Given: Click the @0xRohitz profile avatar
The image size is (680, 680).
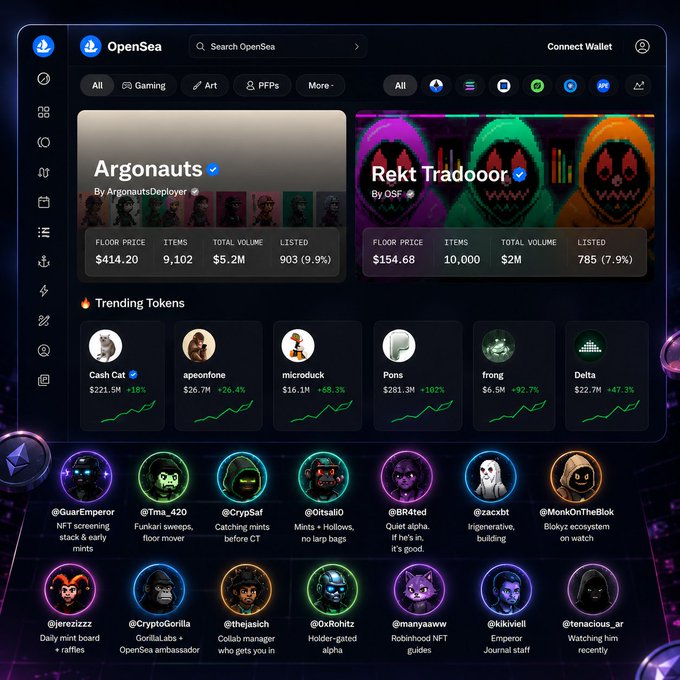Looking at the screenshot, I should point(332,589).
